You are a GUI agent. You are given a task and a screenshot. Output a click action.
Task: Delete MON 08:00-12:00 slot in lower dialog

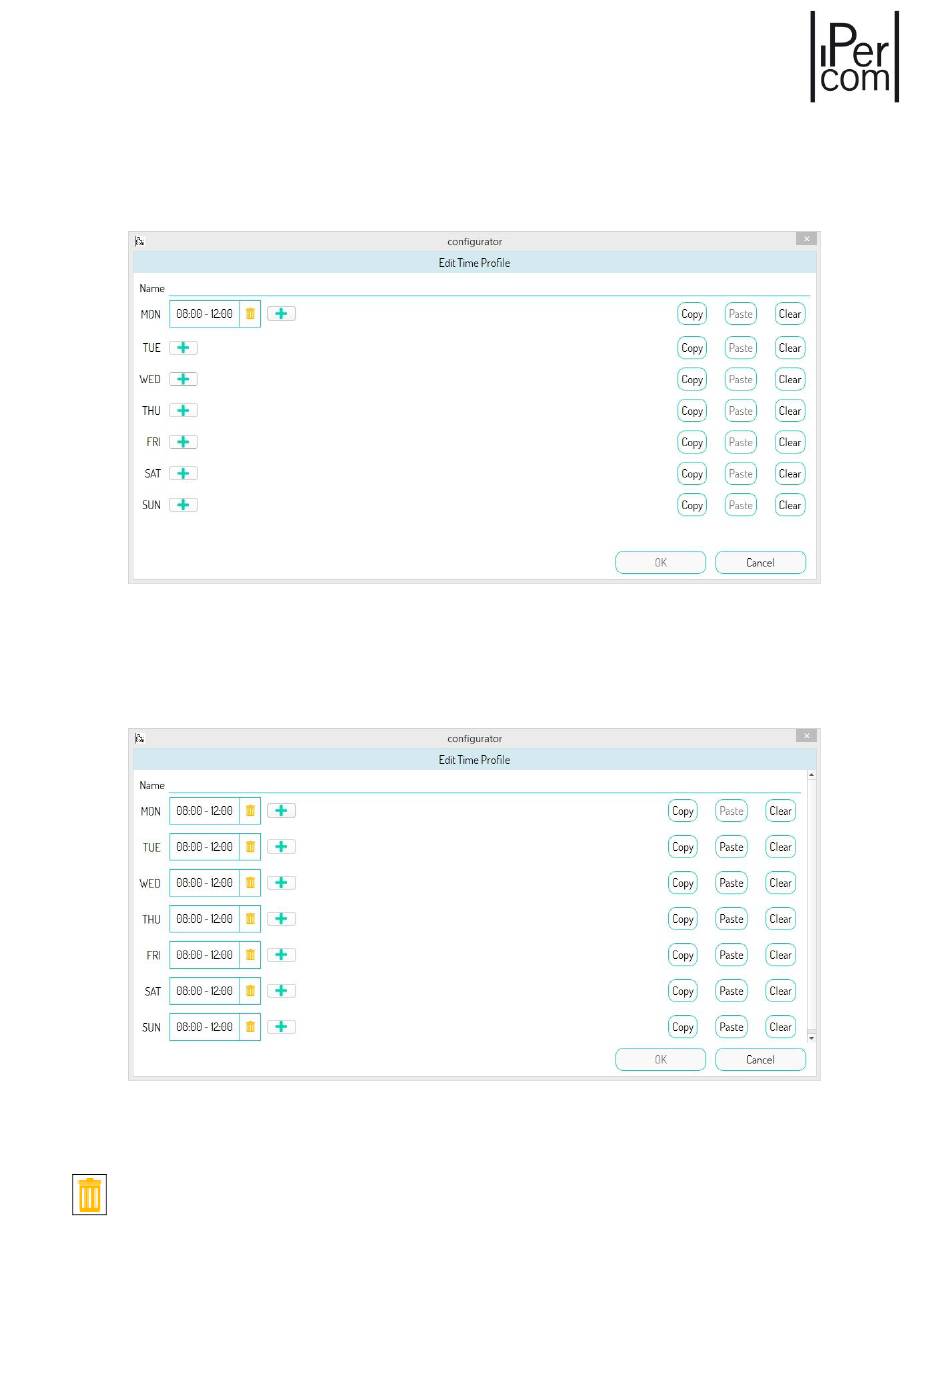(x=250, y=811)
